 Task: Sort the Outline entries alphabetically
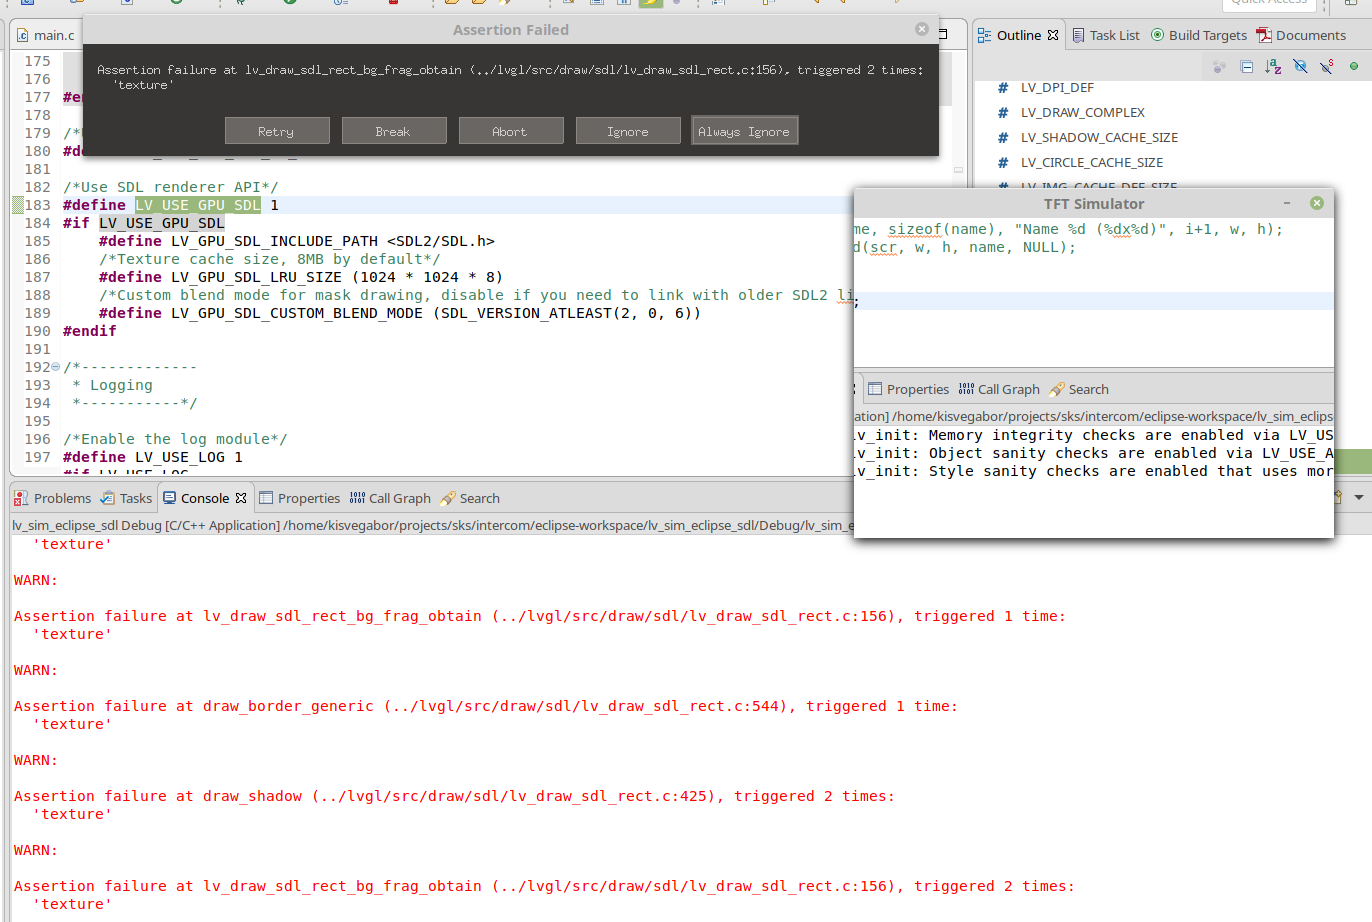(x=1273, y=65)
